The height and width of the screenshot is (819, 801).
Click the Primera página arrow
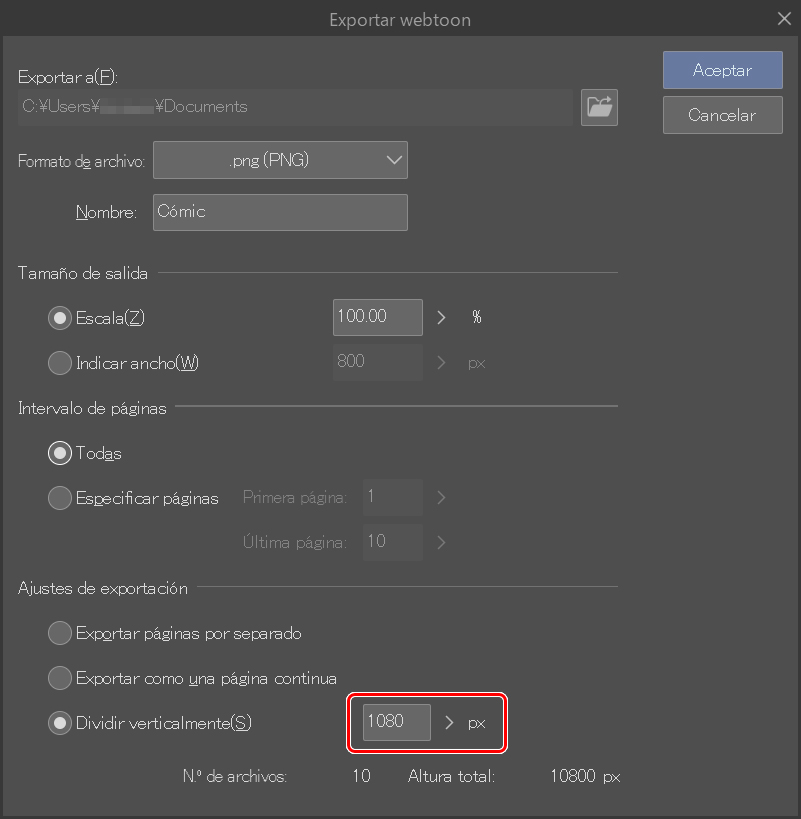coord(441,497)
